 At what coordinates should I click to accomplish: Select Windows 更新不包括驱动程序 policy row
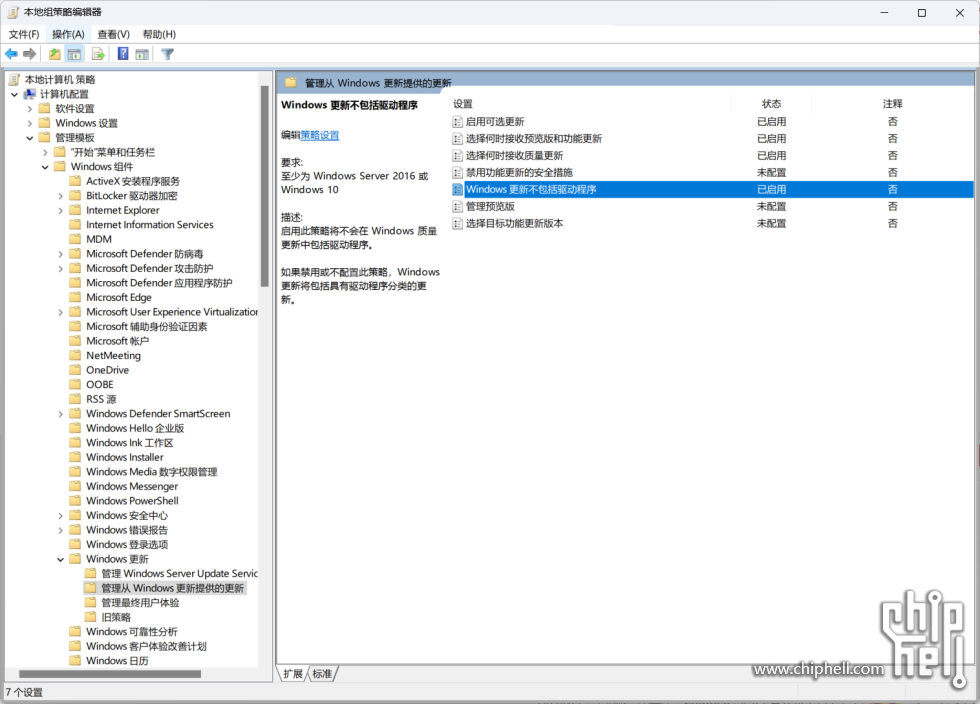click(x=711, y=189)
